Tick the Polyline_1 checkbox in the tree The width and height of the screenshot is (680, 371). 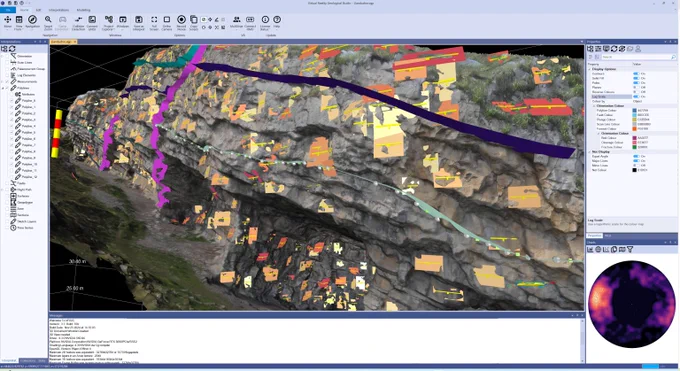pyautogui.click(x=12, y=107)
